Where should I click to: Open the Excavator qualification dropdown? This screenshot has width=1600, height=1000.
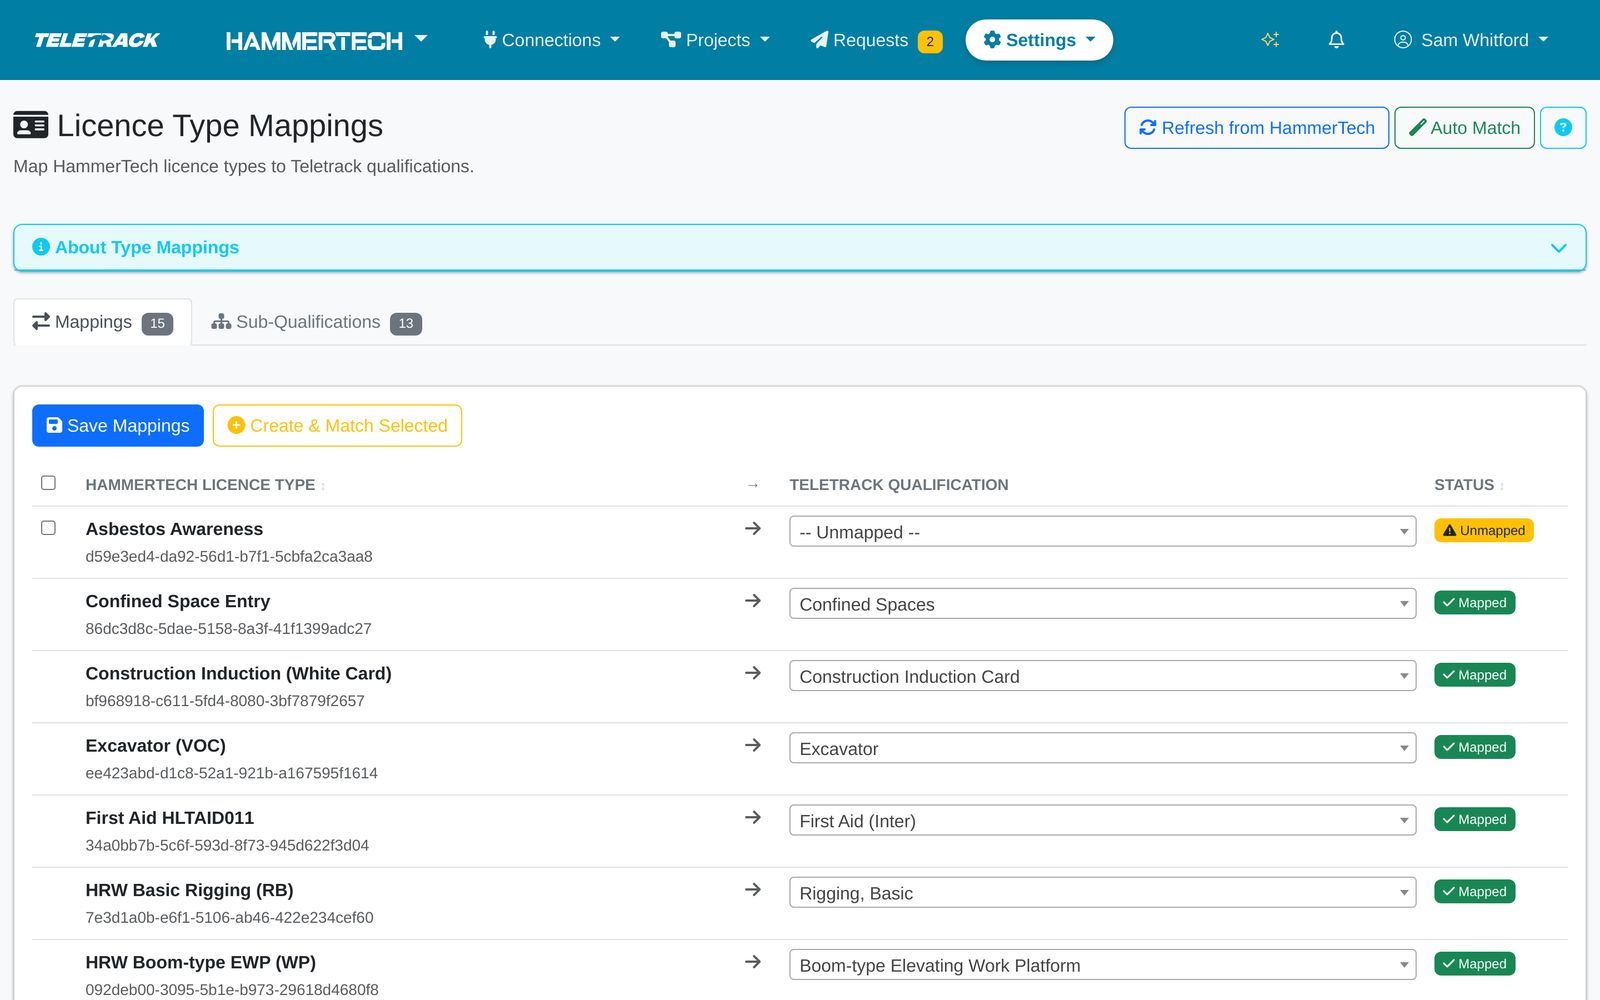tap(1102, 748)
